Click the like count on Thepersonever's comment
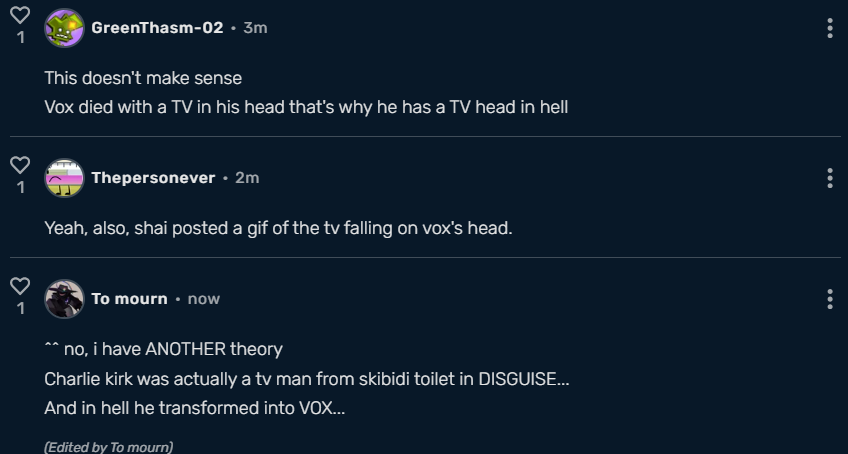 click(x=20, y=187)
